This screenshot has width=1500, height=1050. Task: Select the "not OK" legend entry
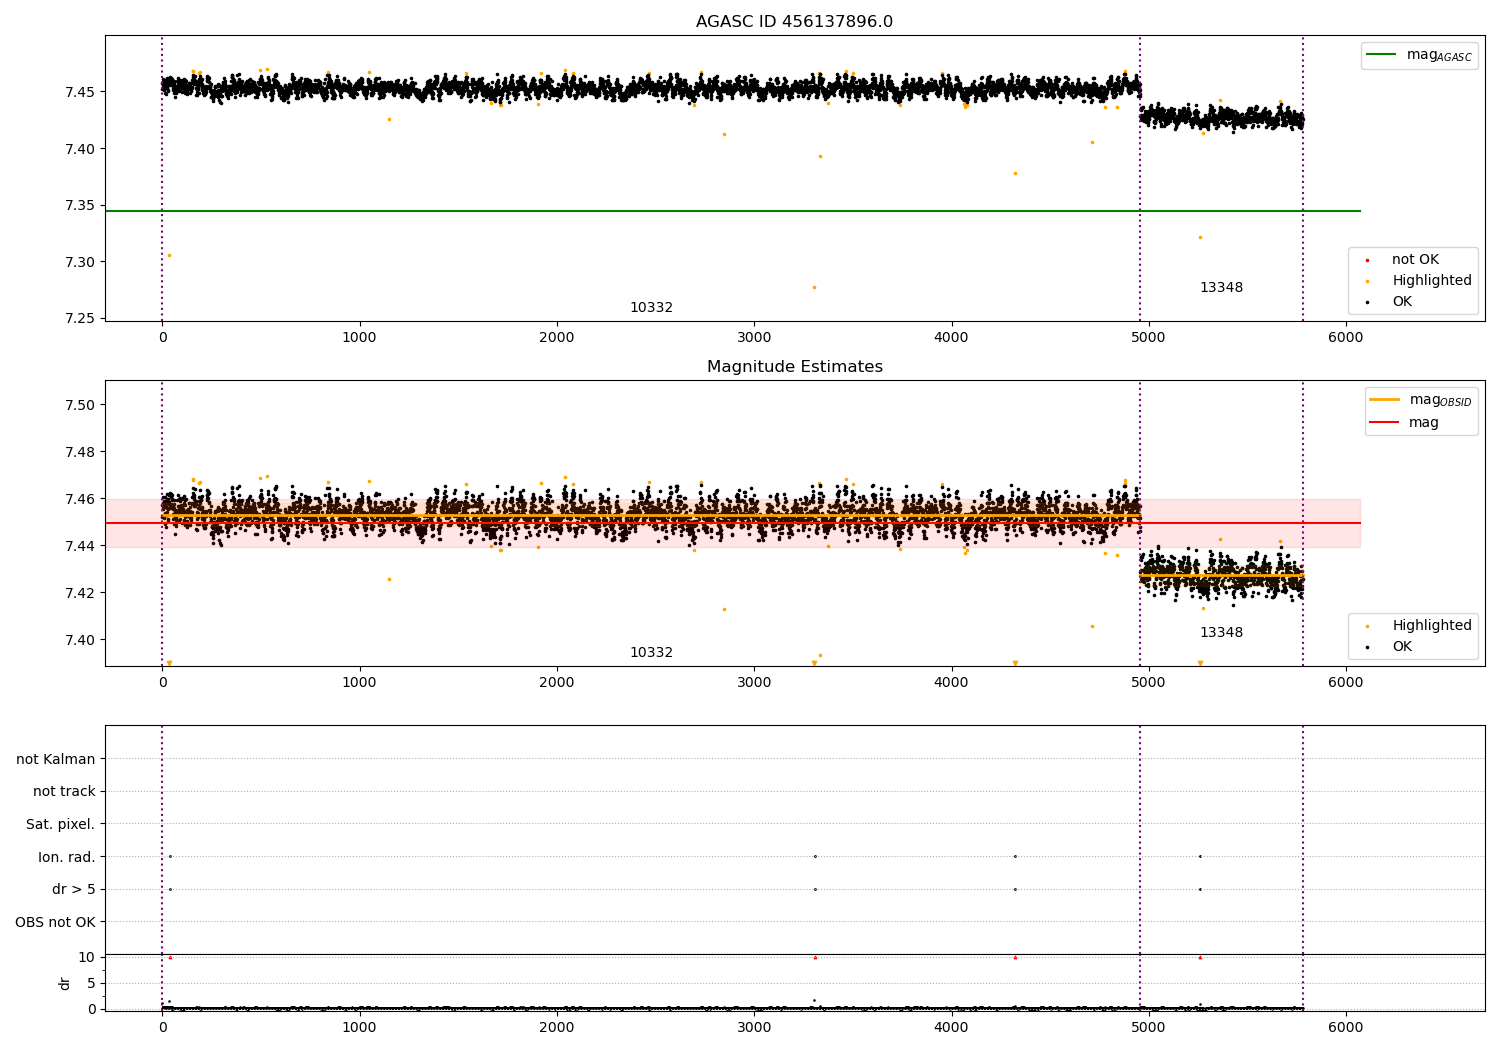[1414, 260]
